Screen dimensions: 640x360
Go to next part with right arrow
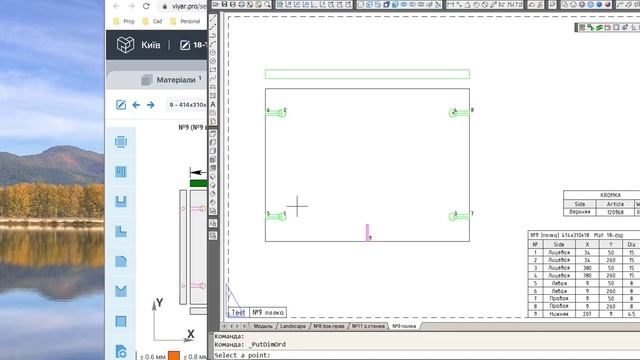pos(151,105)
